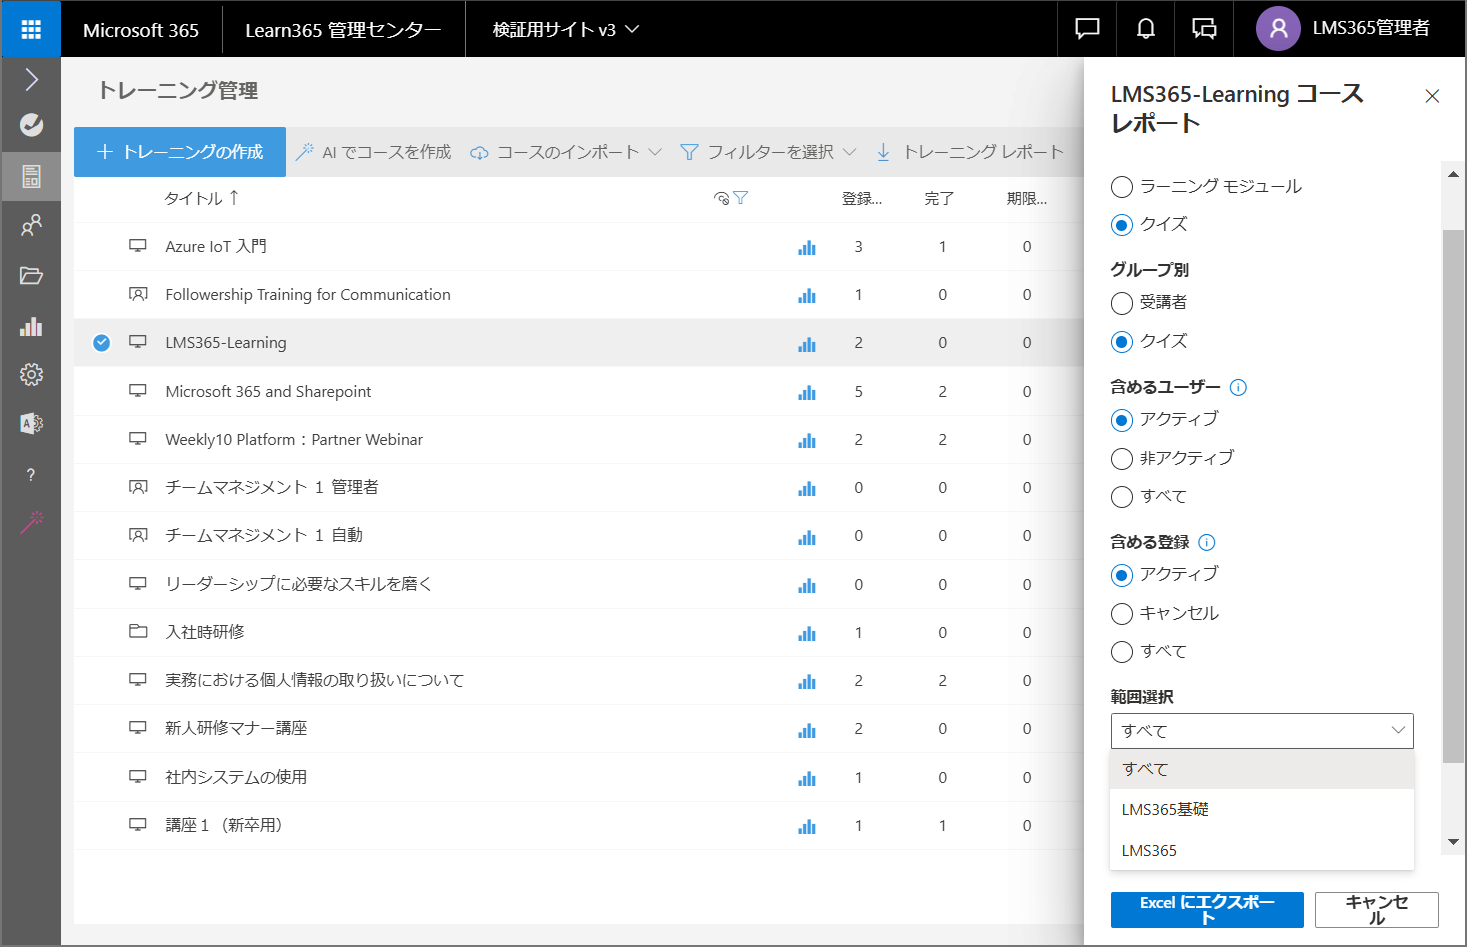The height and width of the screenshot is (947, 1467).
Task: Choose LMS365基礎 in the dropdown list
Action: point(1262,810)
